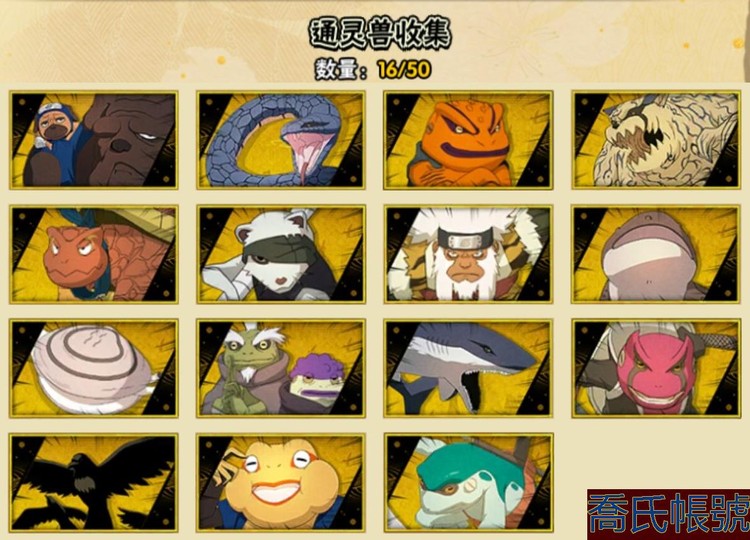Choose the purple giant salamander card
This screenshot has height=540, width=750.
pyautogui.click(x=656, y=254)
